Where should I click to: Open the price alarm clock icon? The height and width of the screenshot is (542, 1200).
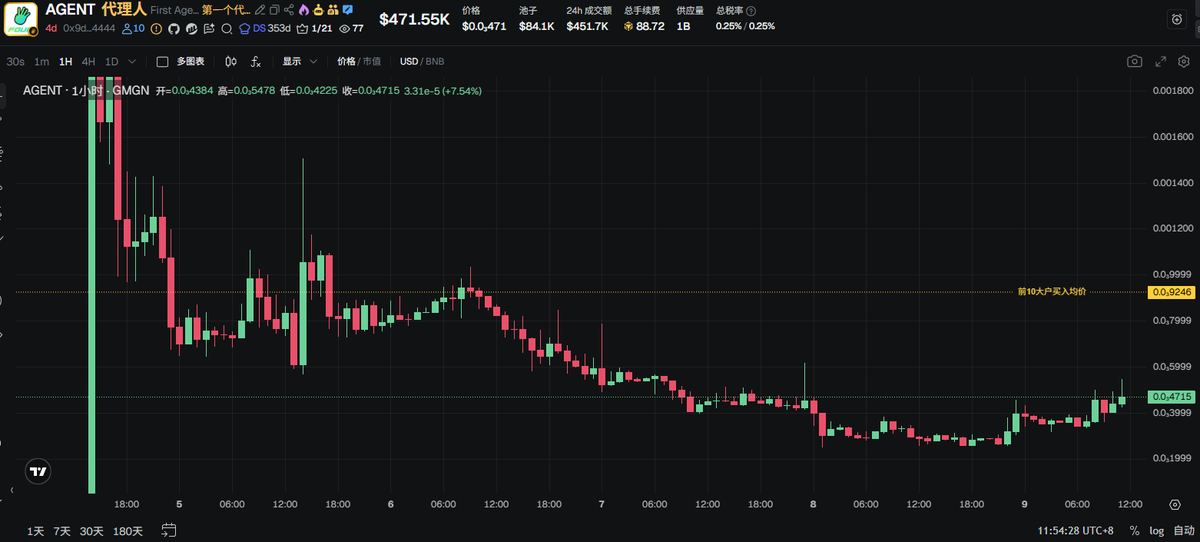1177,19
